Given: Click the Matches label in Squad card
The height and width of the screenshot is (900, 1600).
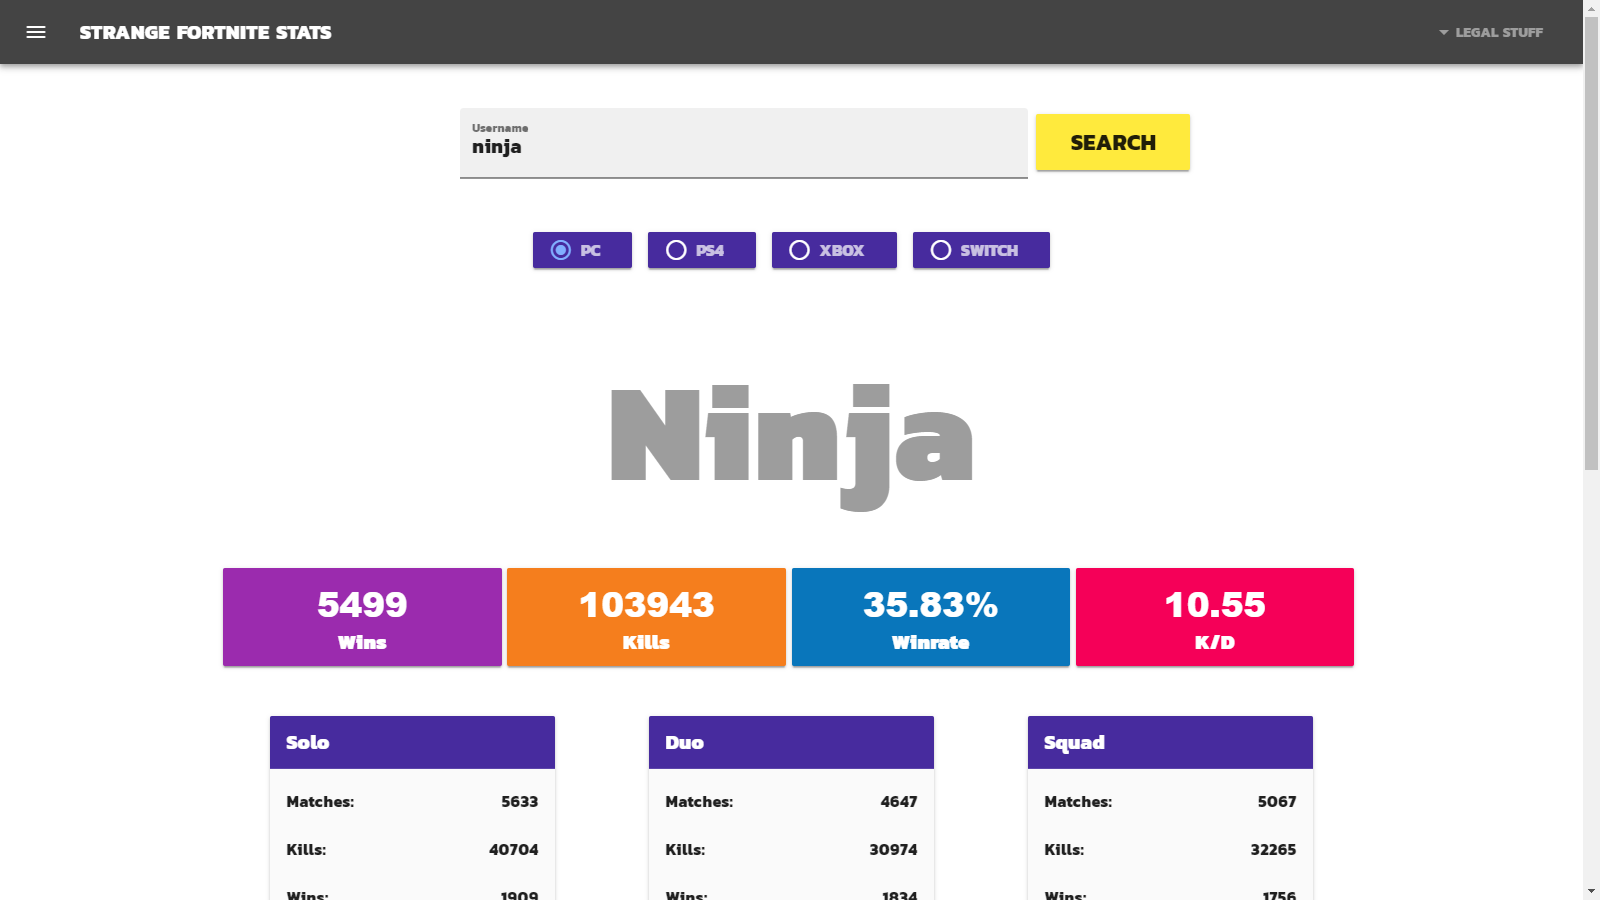Looking at the screenshot, I should [x=1078, y=802].
